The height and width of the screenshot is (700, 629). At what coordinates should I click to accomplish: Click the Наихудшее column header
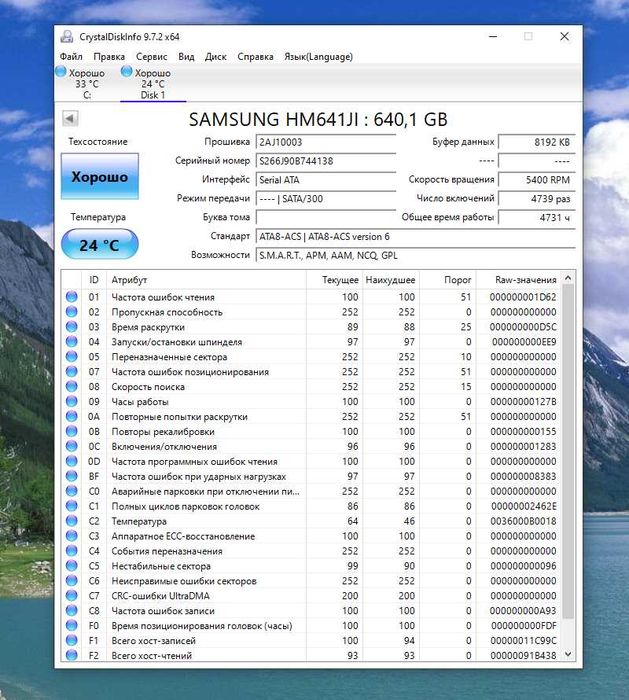click(391, 280)
